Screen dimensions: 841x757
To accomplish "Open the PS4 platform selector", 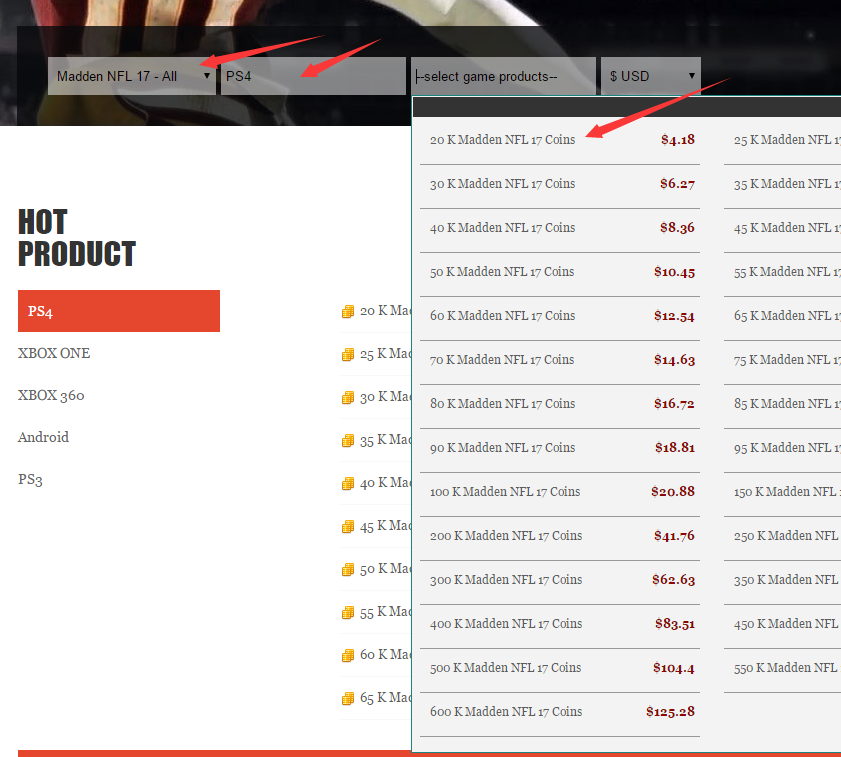I will tap(313, 76).
